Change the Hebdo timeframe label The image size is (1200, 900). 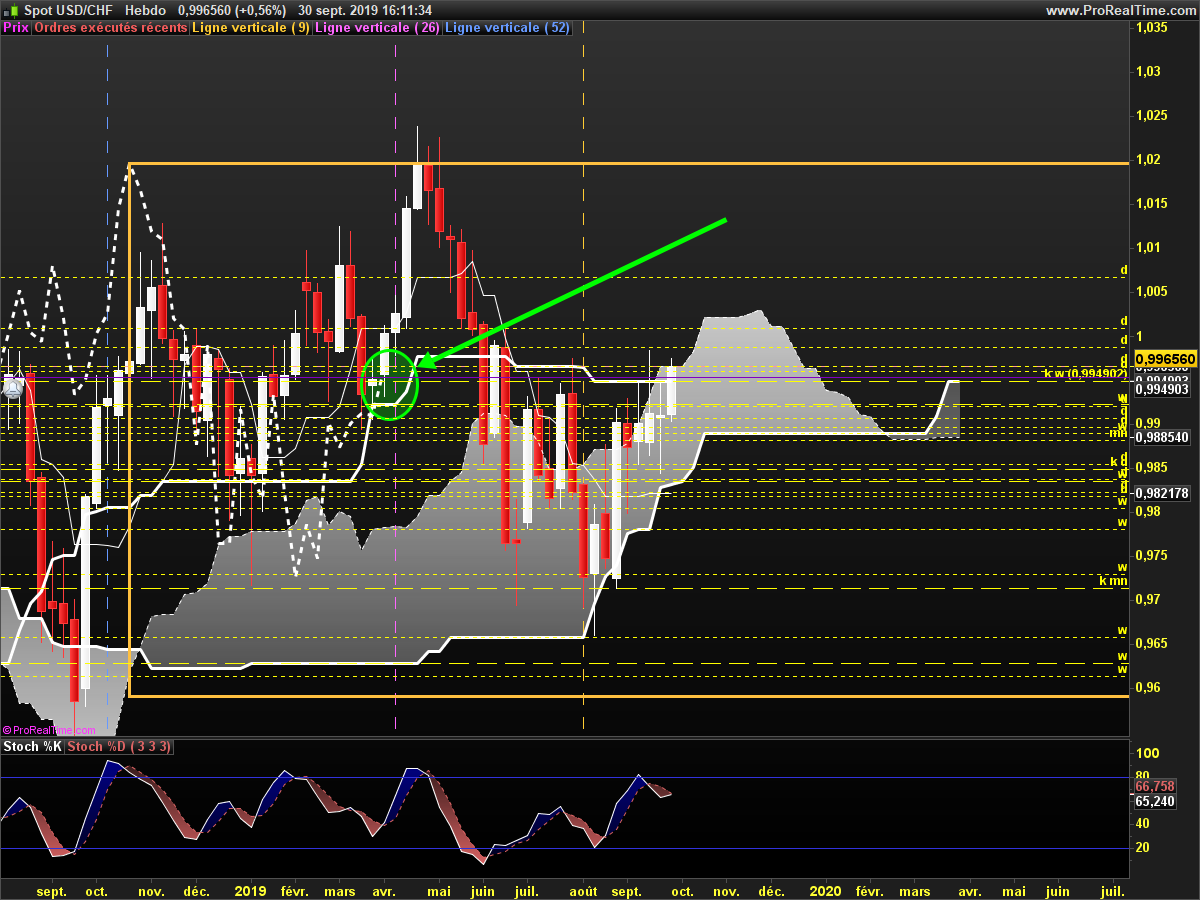pos(146,10)
